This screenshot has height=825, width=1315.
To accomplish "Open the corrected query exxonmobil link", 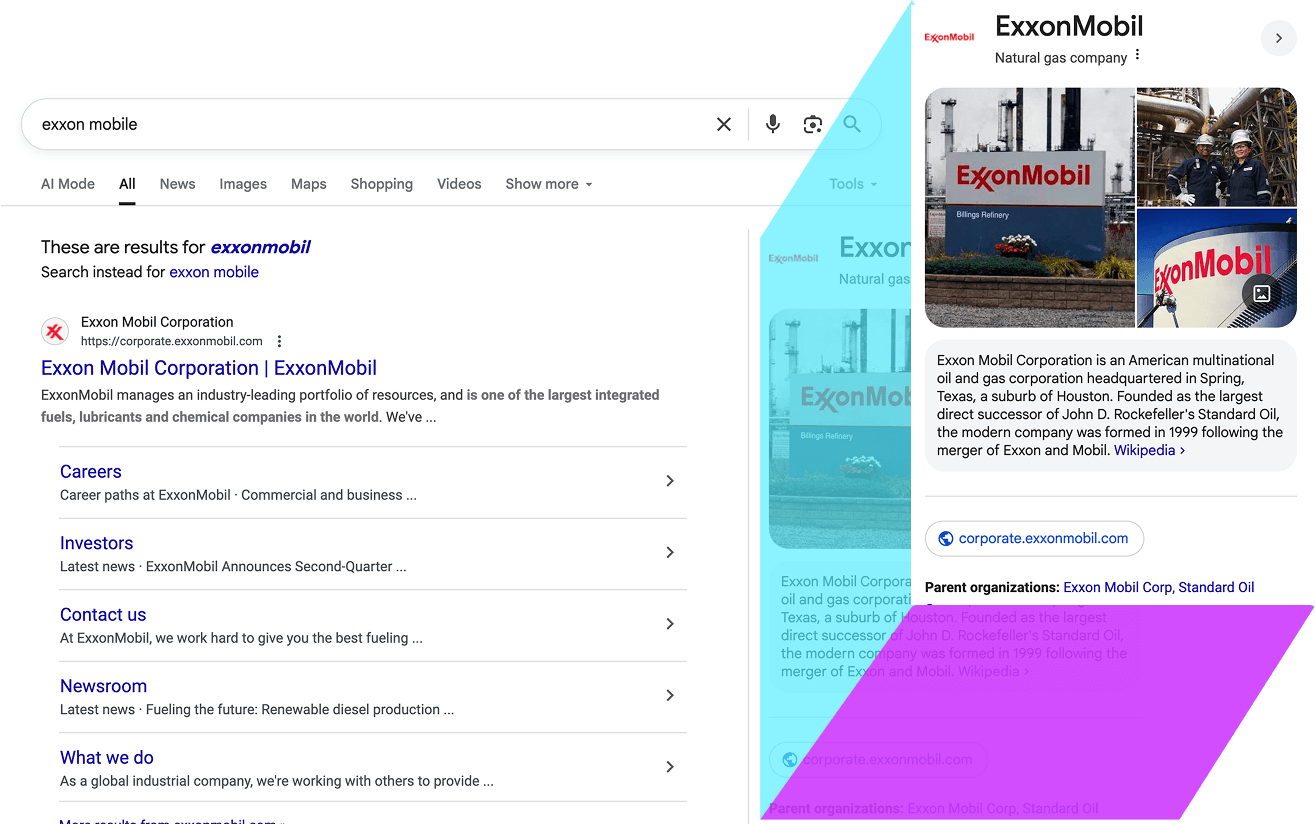I will pos(260,247).
